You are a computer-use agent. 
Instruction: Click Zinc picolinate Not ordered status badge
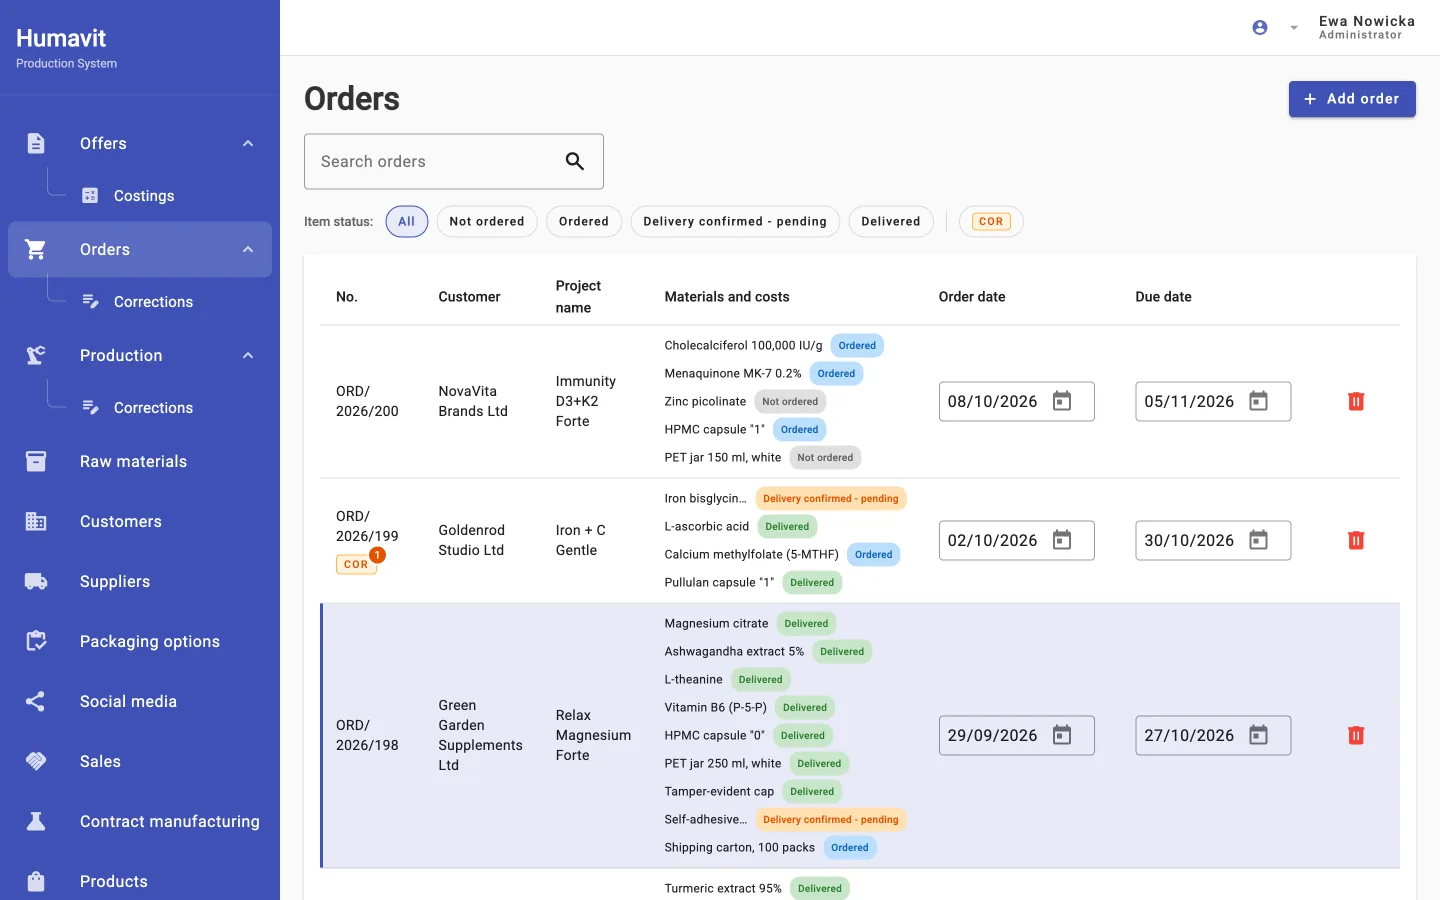[790, 402]
